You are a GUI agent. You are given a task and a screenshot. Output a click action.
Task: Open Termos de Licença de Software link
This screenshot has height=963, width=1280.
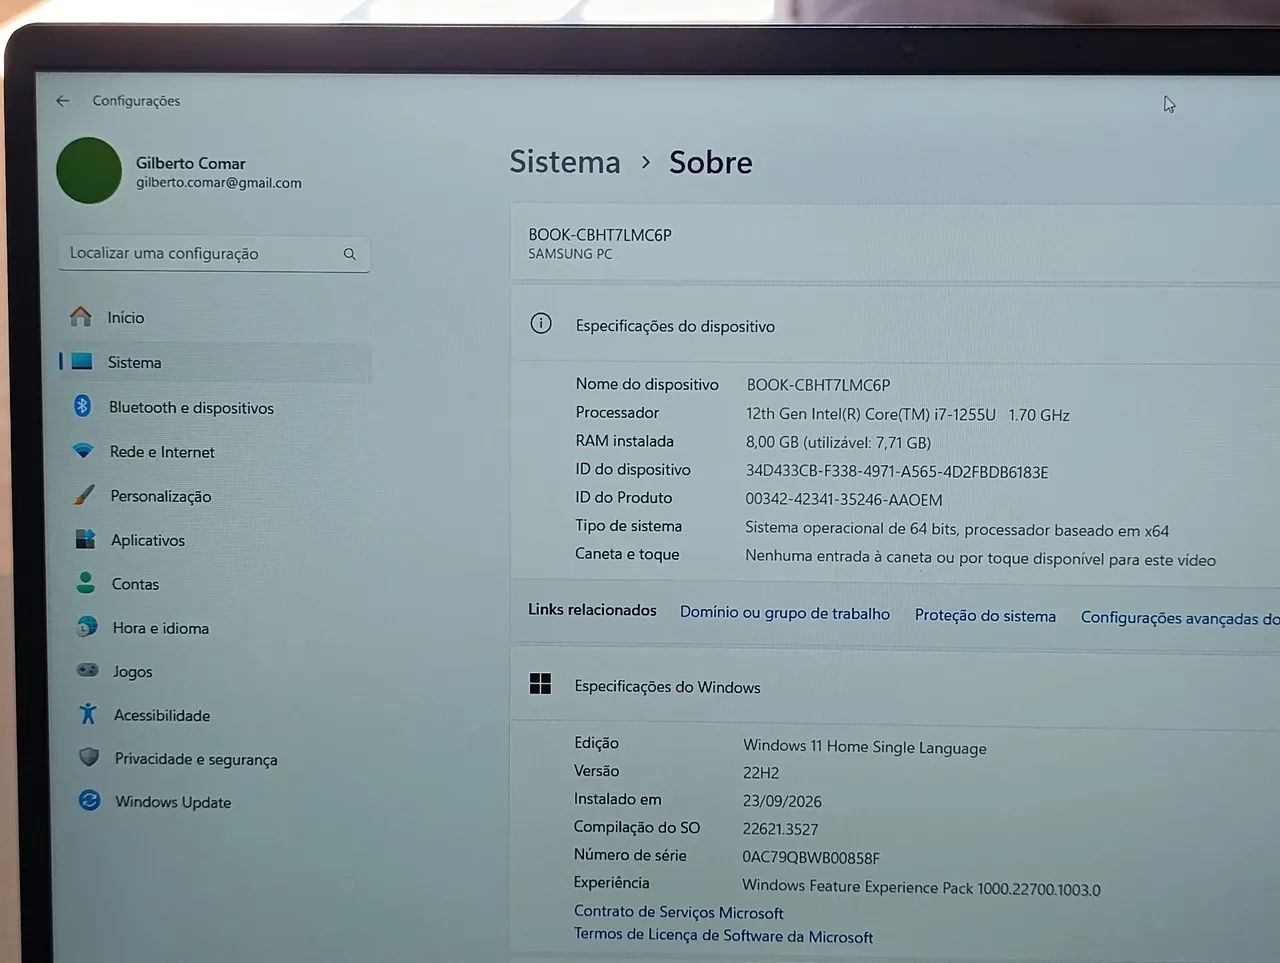coord(723,936)
